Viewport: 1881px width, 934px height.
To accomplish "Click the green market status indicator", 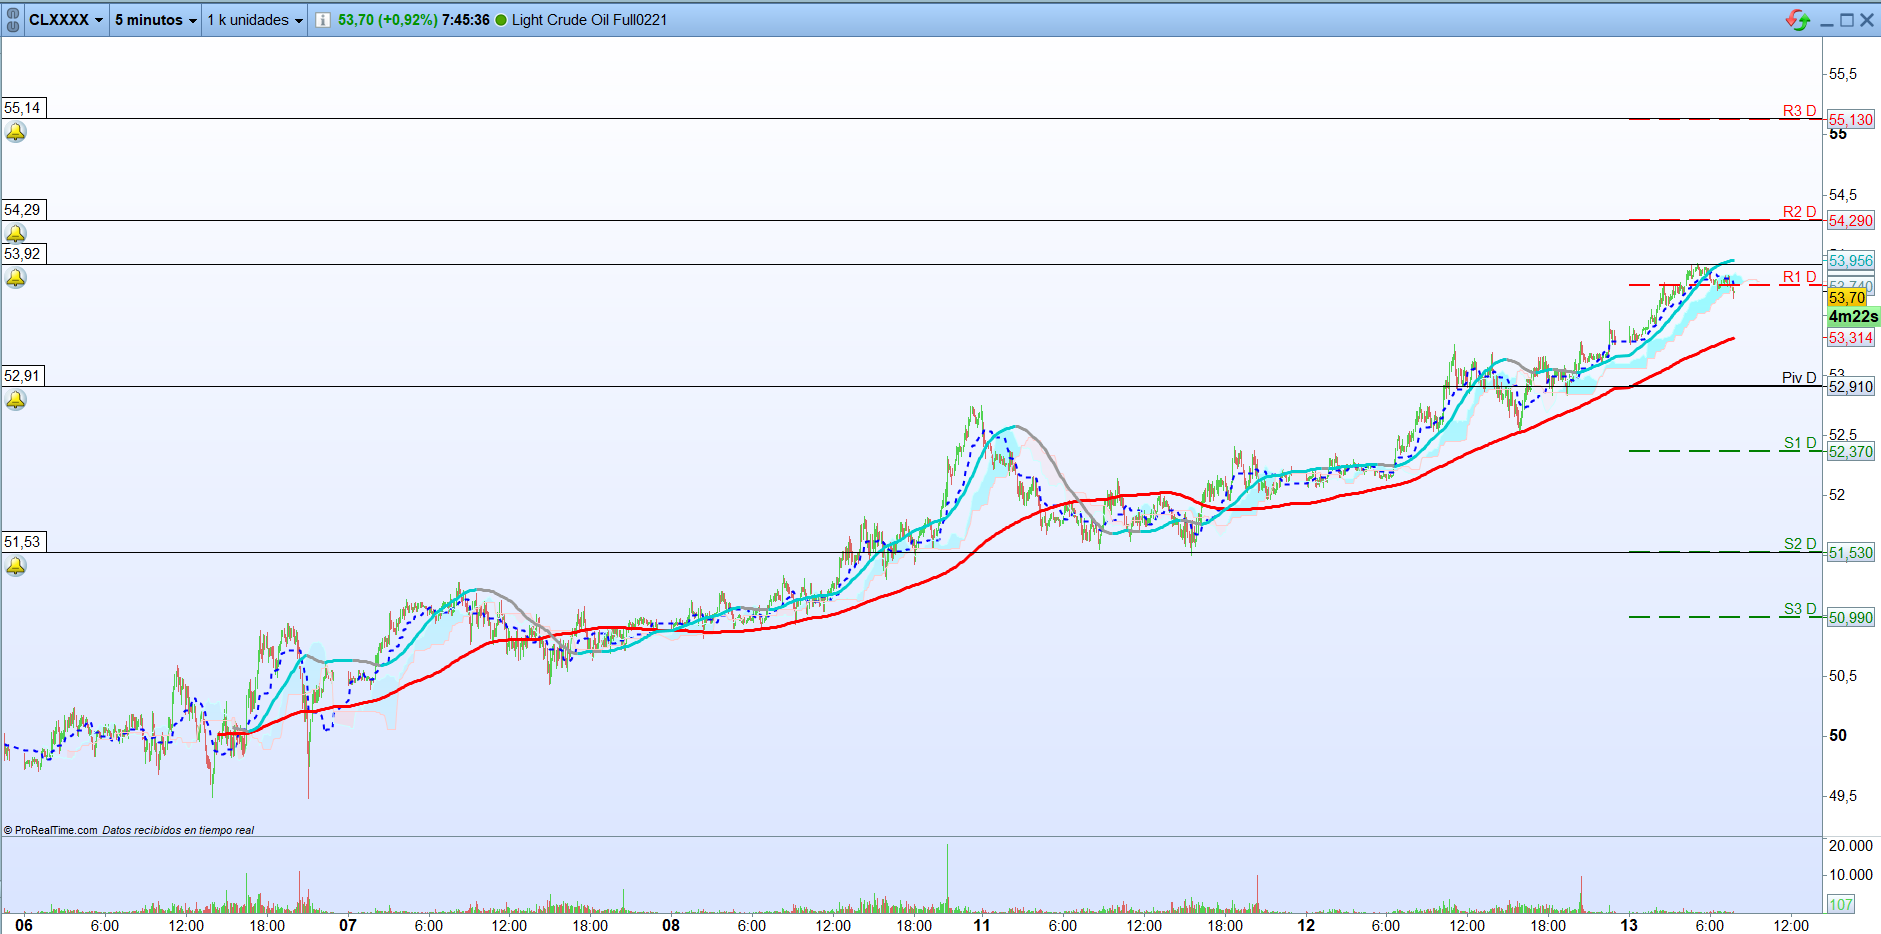I will click(x=501, y=20).
